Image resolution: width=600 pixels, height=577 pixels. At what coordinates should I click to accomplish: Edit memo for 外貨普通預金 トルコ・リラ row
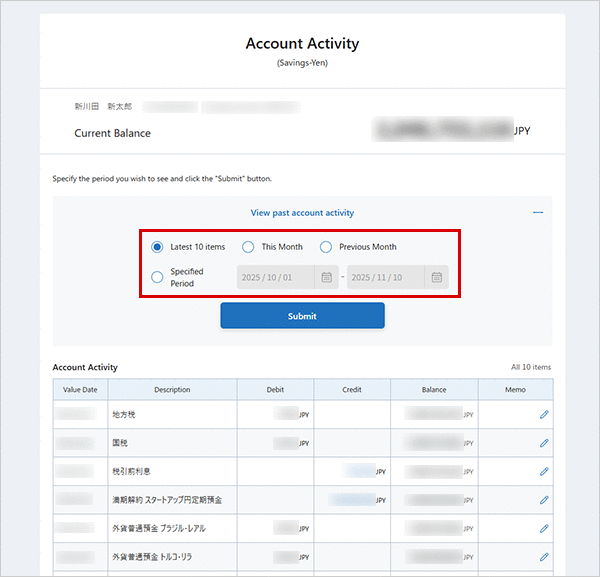(544, 557)
